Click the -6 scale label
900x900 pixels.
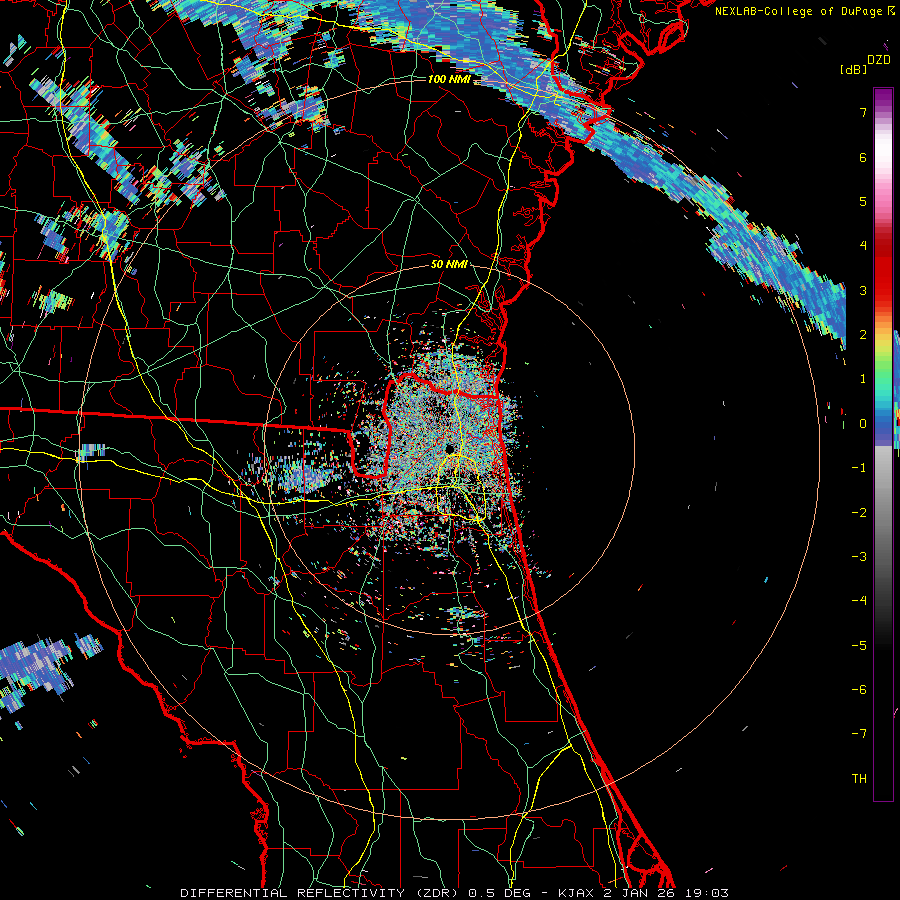click(x=859, y=690)
